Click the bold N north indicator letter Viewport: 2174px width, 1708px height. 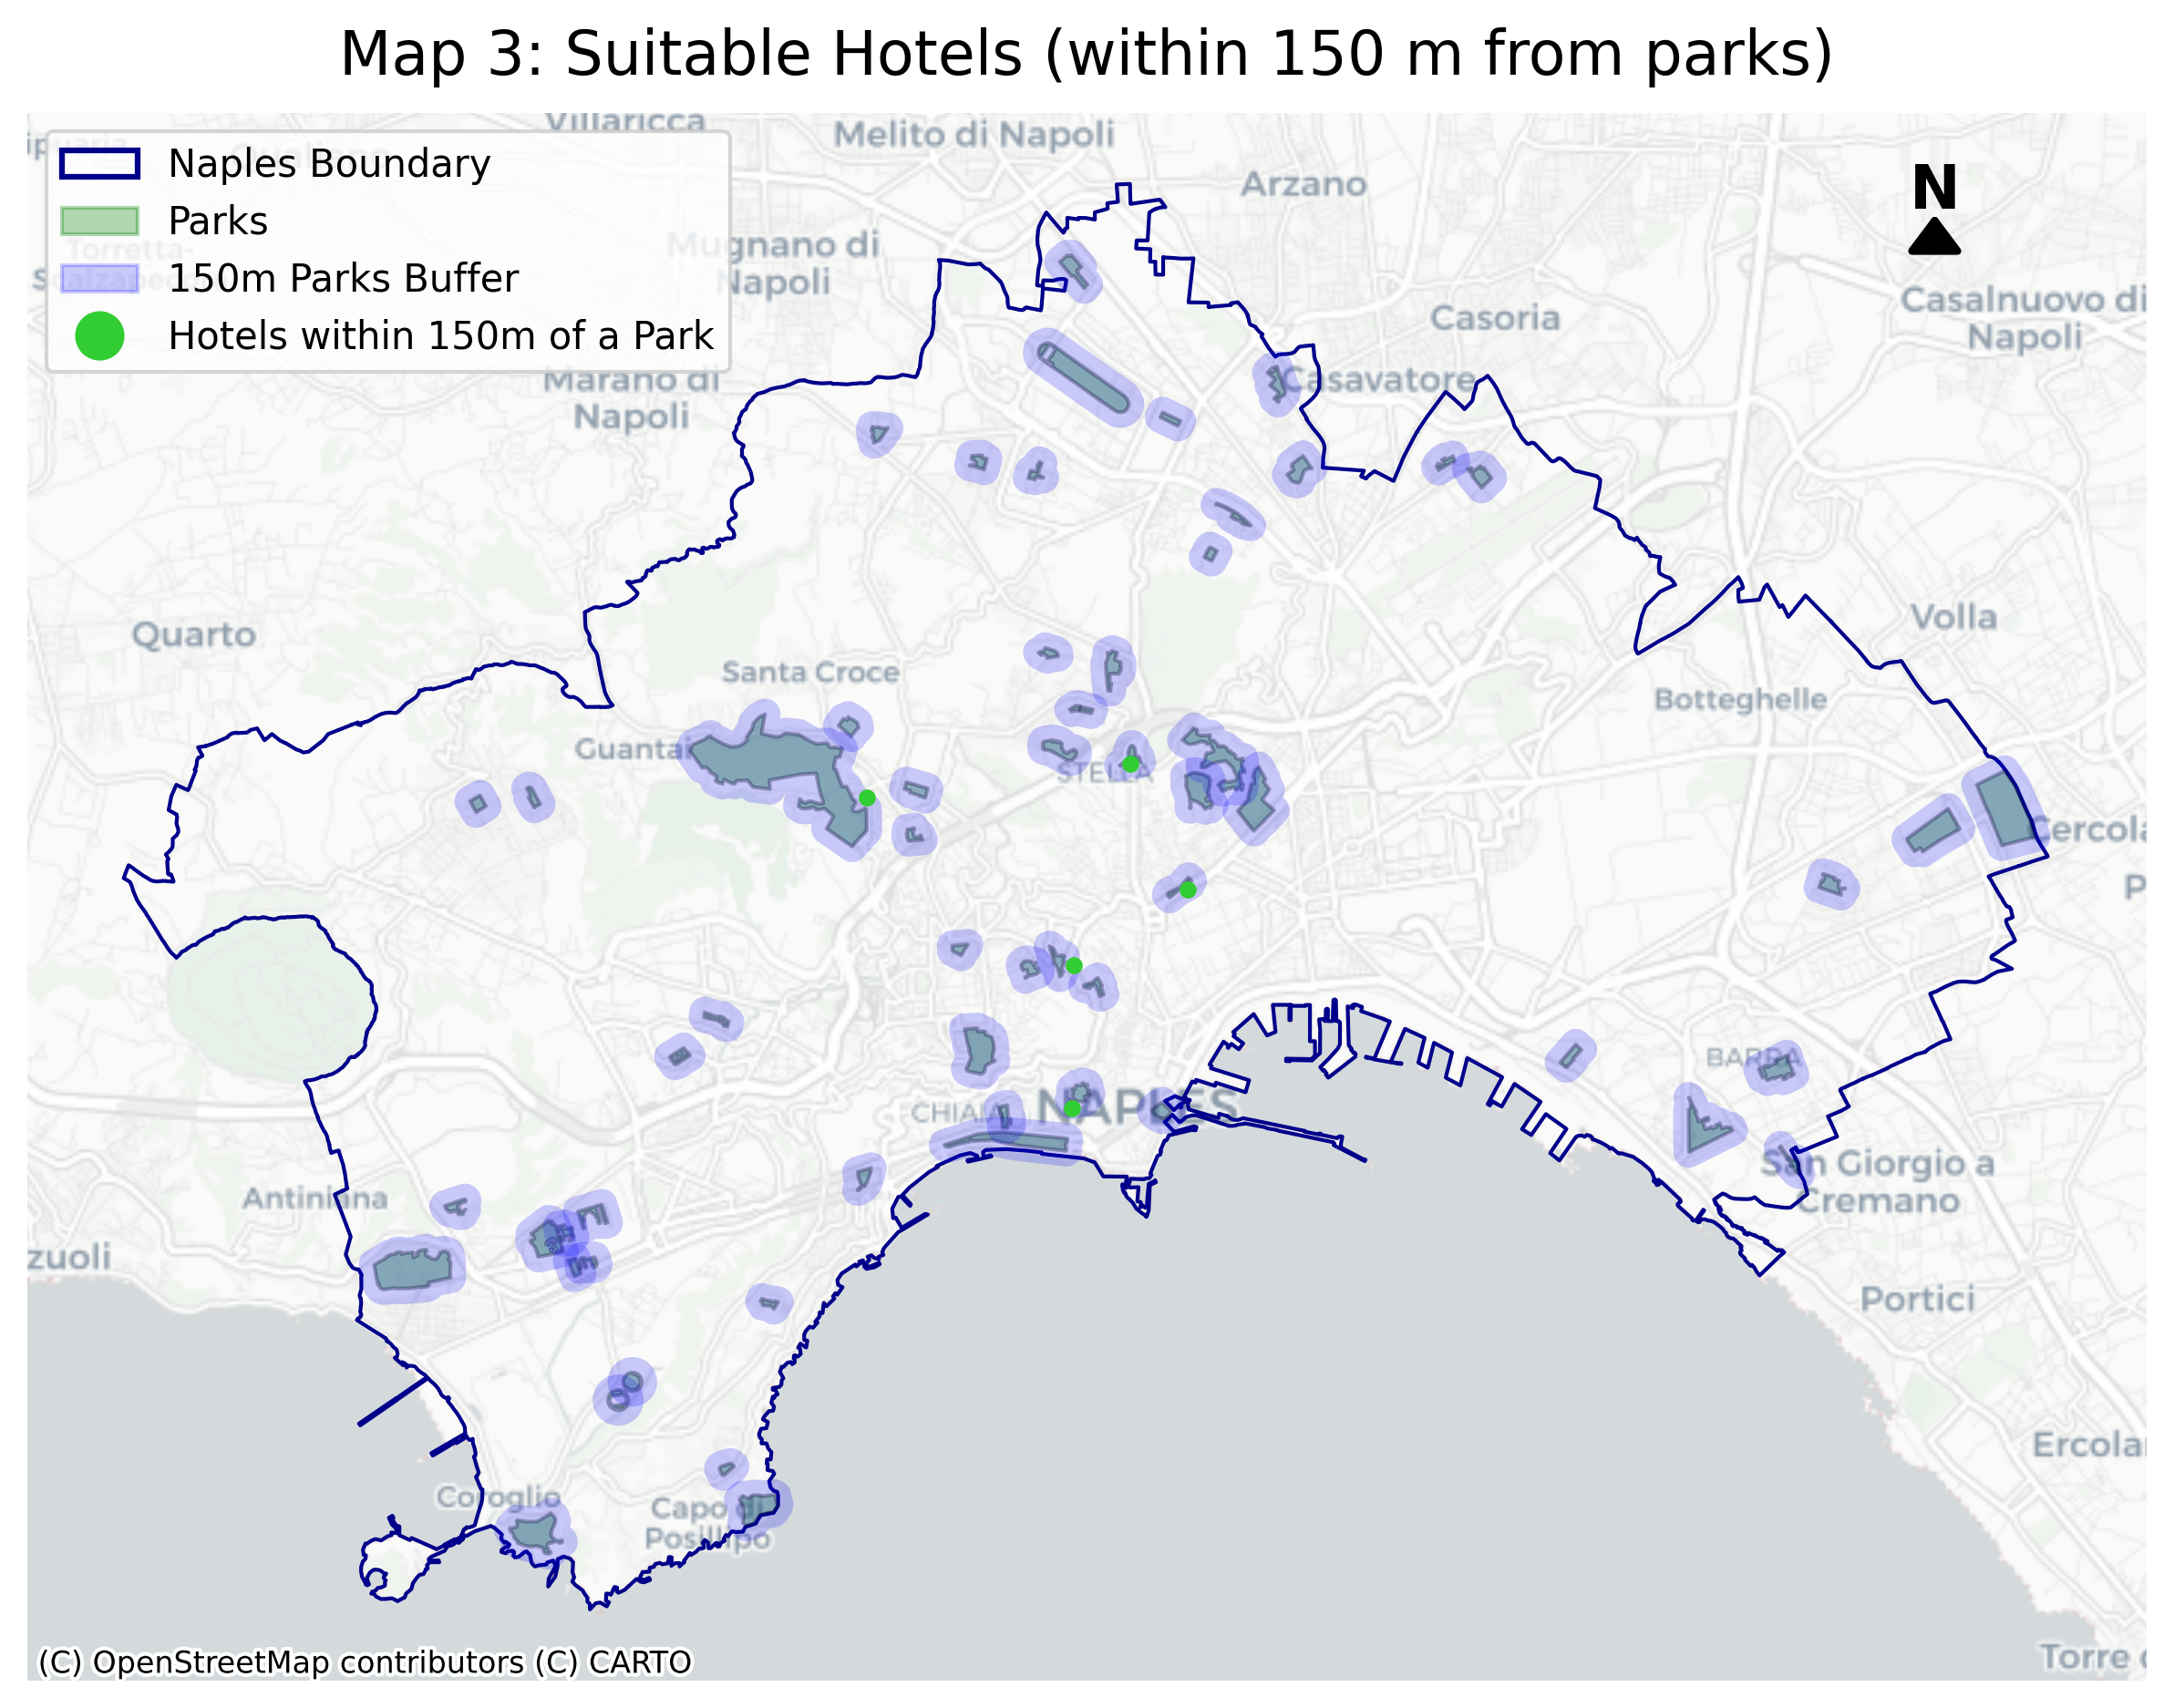pyautogui.click(x=1934, y=187)
